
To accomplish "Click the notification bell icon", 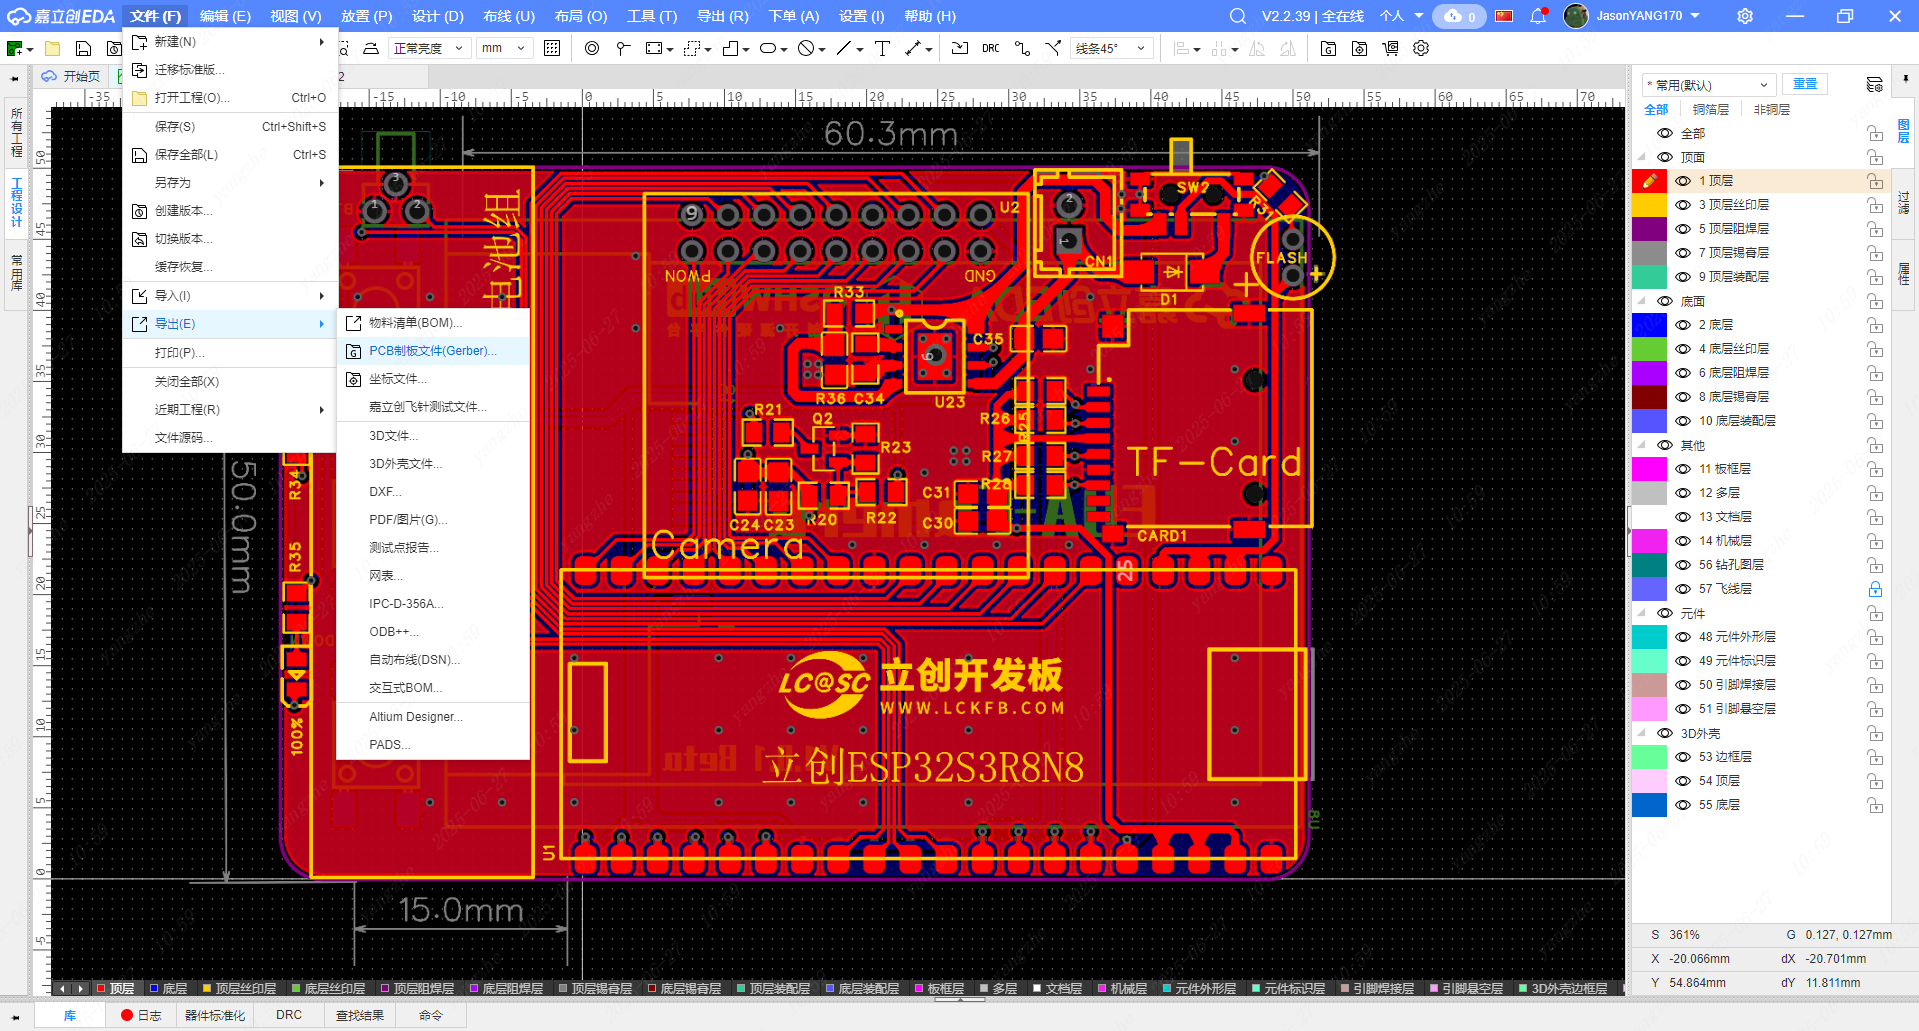I will (1538, 15).
